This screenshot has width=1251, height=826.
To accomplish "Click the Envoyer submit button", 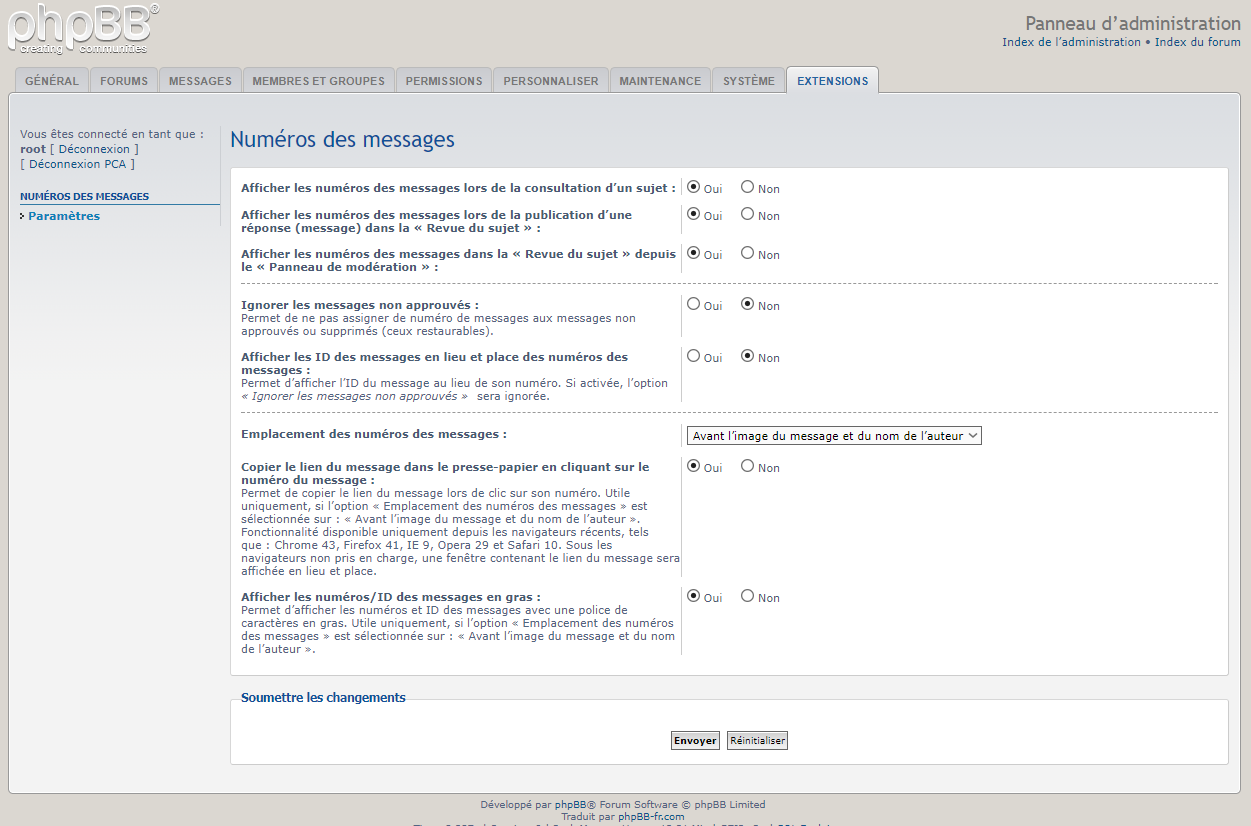I will (x=695, y=741).
